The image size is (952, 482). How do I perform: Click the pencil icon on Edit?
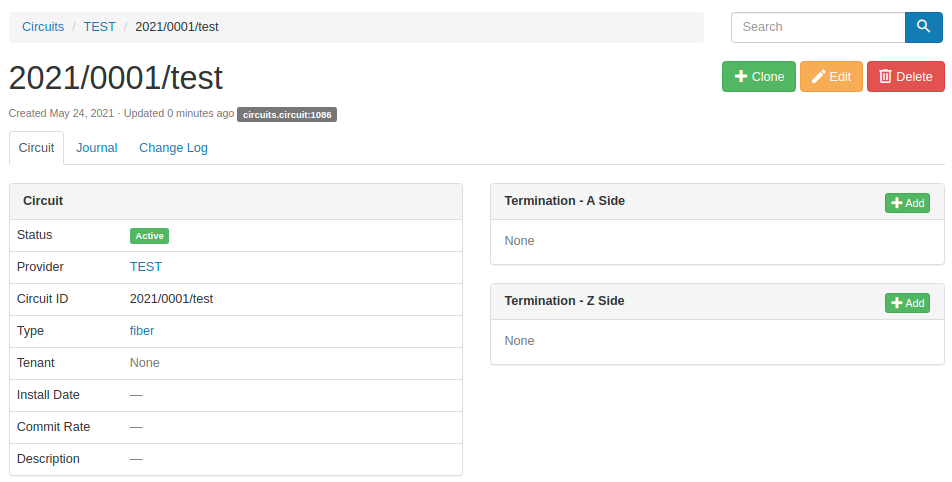pyautogui.click(x=818, y=76)
